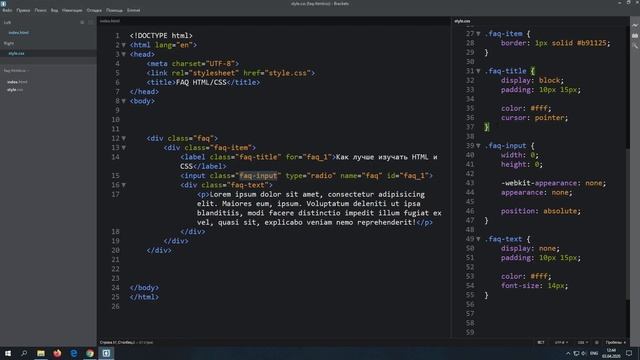The width and height of the screenshot is (640, 360).
Task: Click the working files settings gear icon
Action: pyautogui.click(x=82, y=22)
